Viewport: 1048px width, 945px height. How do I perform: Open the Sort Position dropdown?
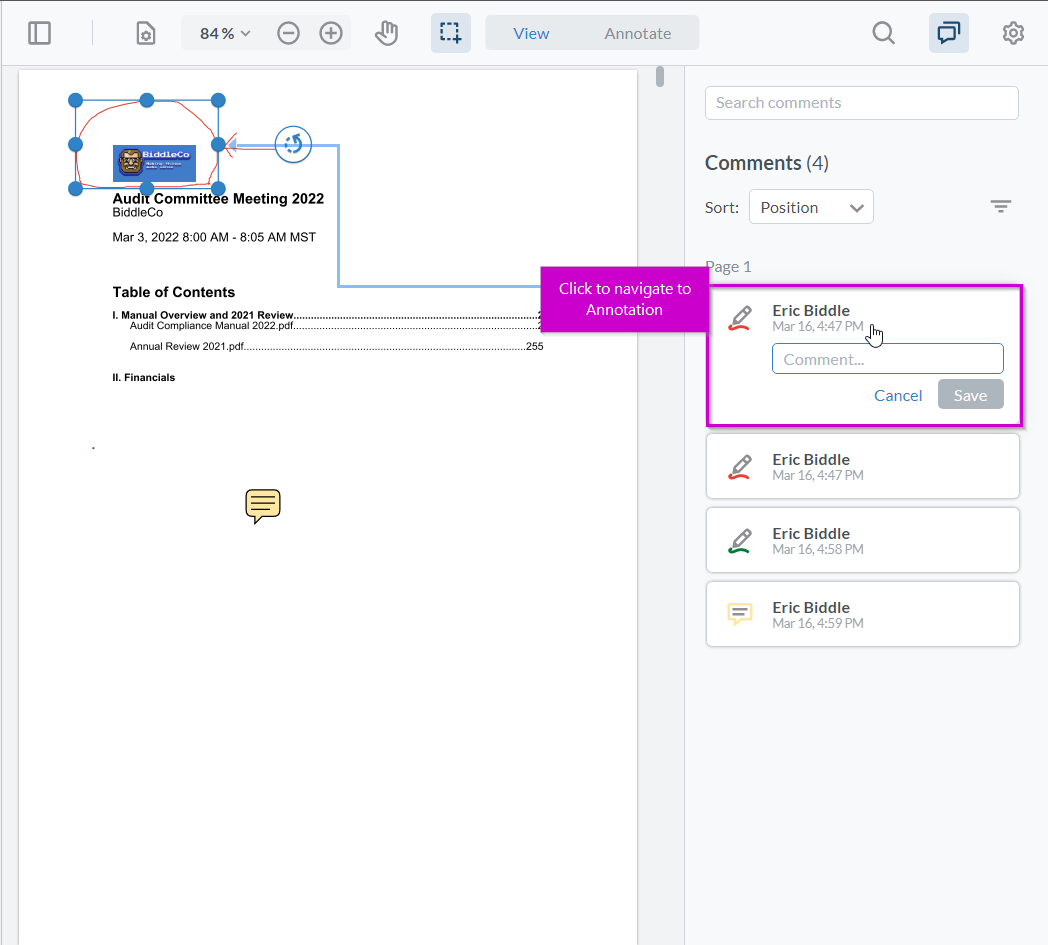[x=811, y=207]
